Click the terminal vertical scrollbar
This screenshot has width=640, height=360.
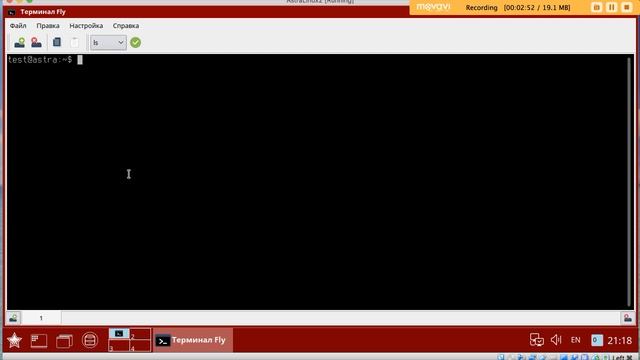[629, 182]
